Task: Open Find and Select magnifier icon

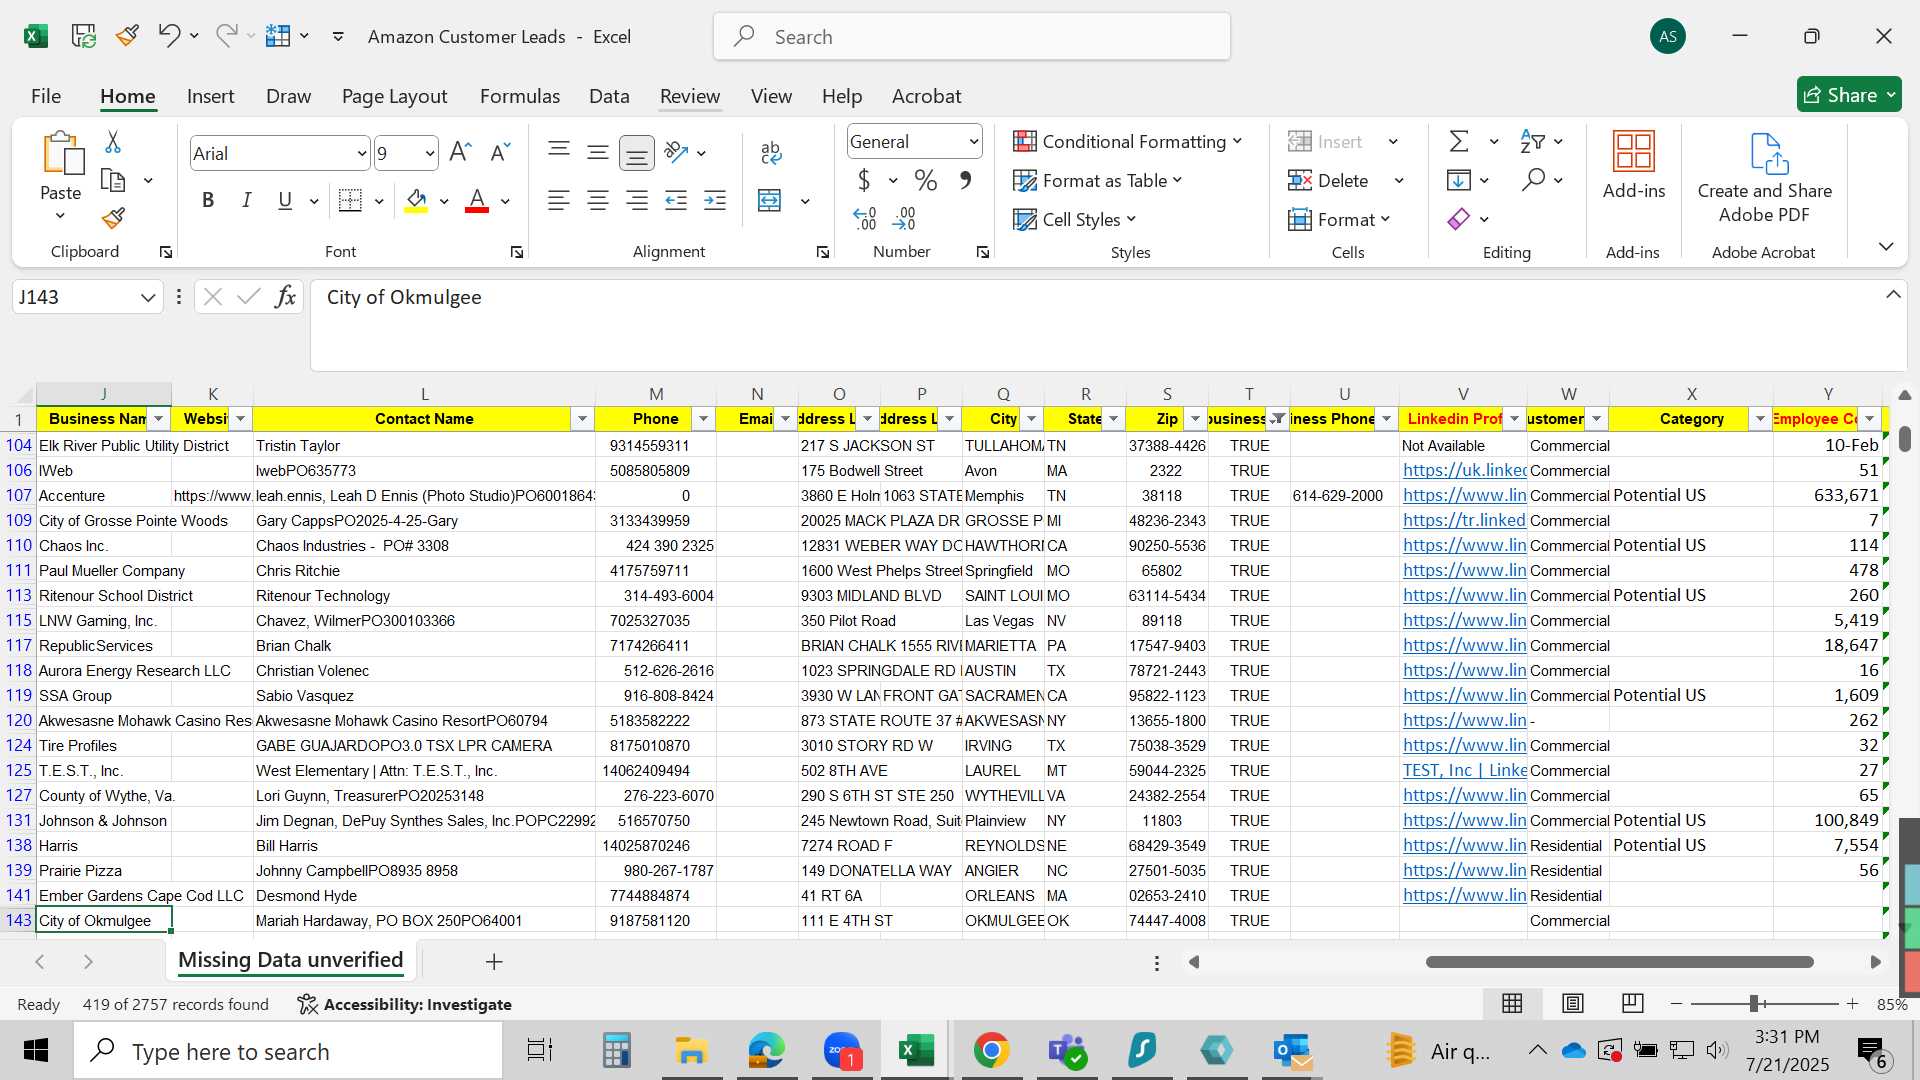Action: coord(1533,181)
